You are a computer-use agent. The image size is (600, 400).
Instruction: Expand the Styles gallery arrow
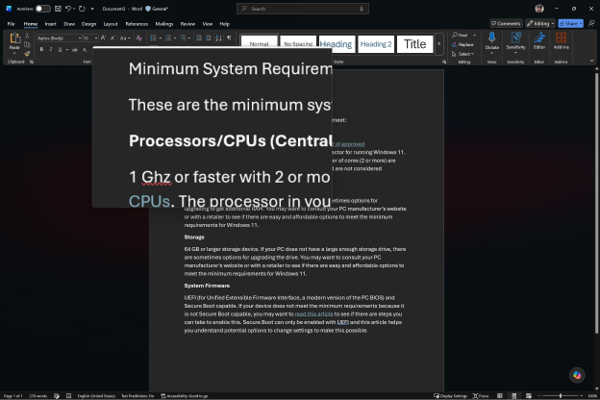(x=439, y=44)
